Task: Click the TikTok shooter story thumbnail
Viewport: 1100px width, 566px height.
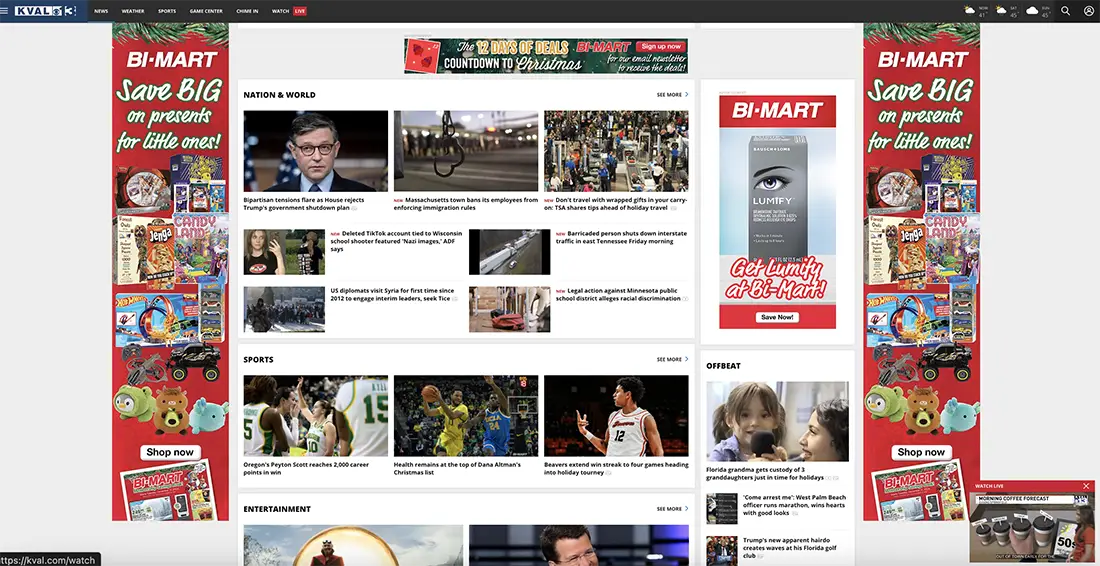Action: 284,252
